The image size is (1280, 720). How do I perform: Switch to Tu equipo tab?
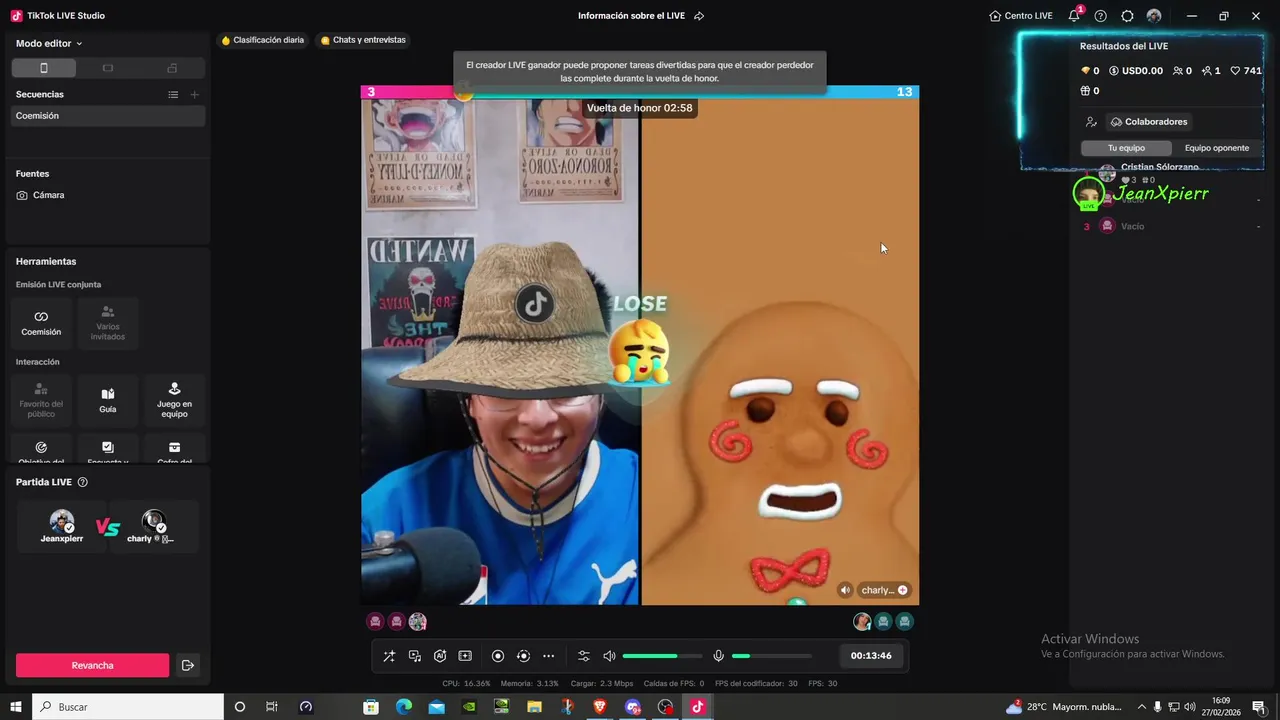[1126, 148]
